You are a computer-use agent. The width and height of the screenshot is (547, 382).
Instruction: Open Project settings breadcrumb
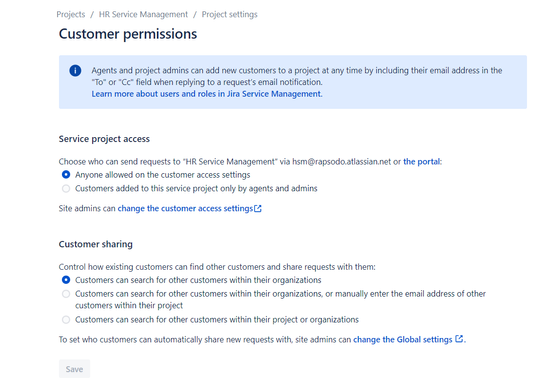230,14
